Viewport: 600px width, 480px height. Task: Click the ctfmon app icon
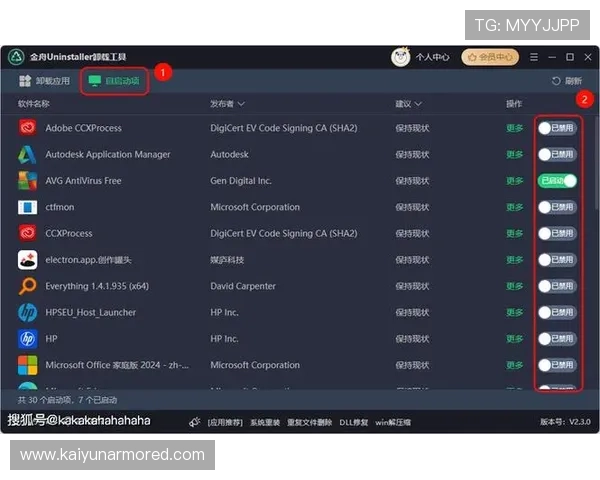(x=28, y=207)
